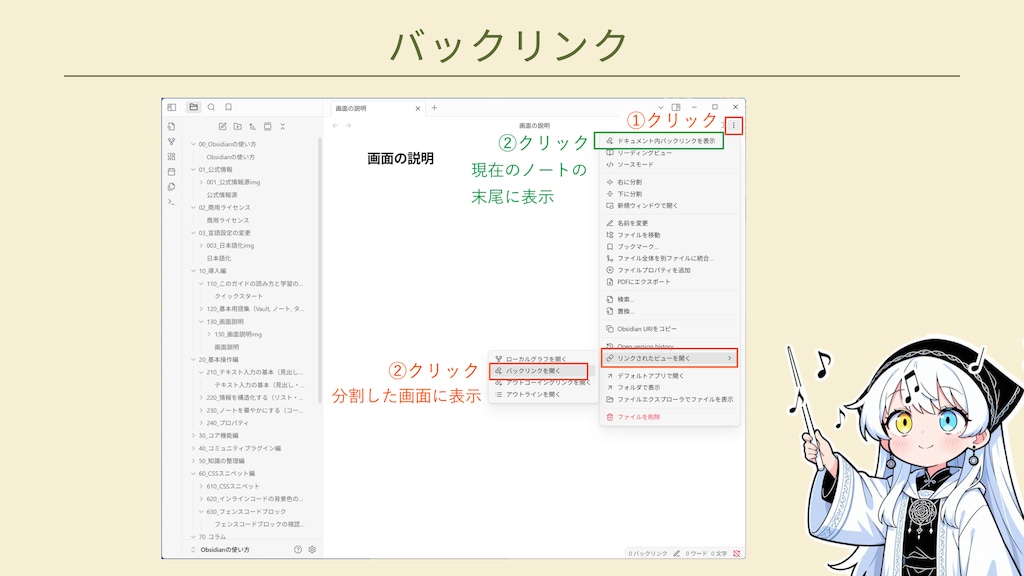Collapse the 00_Obsidianの使い方 folder

pos(193,145)
